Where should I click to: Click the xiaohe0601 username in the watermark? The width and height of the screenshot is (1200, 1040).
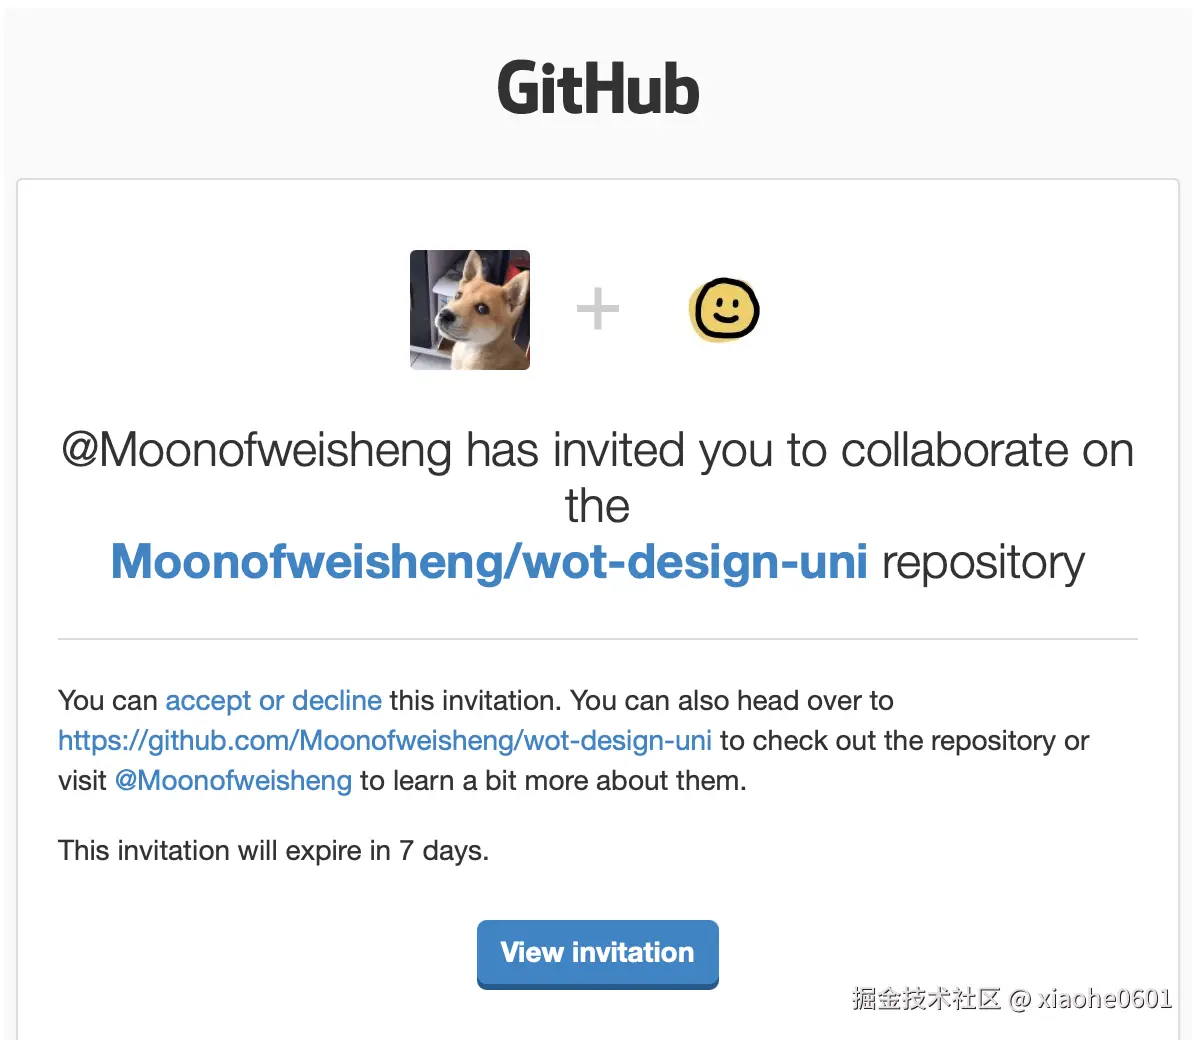[1104, 999]
